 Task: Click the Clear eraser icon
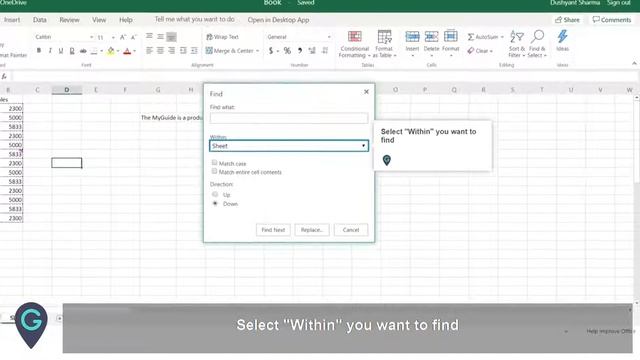(x=471, y=51)
